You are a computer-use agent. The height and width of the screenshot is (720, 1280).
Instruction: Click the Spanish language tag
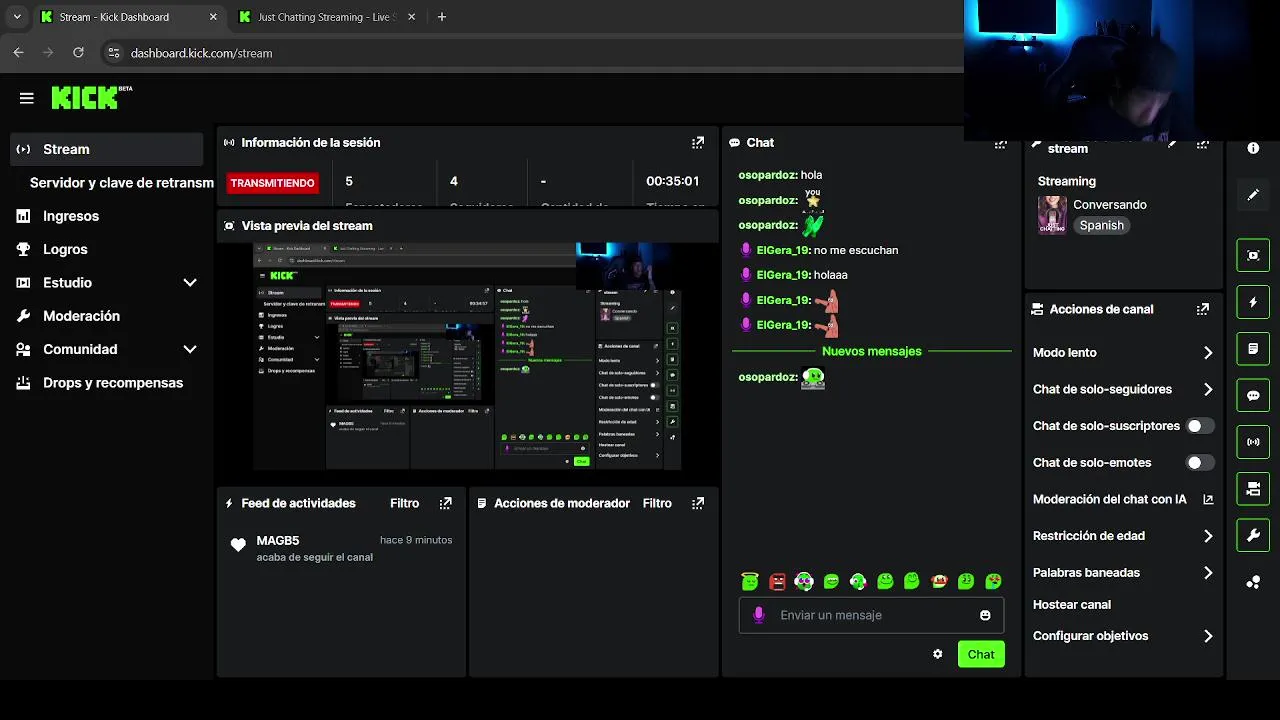[x=1102, y=226]
